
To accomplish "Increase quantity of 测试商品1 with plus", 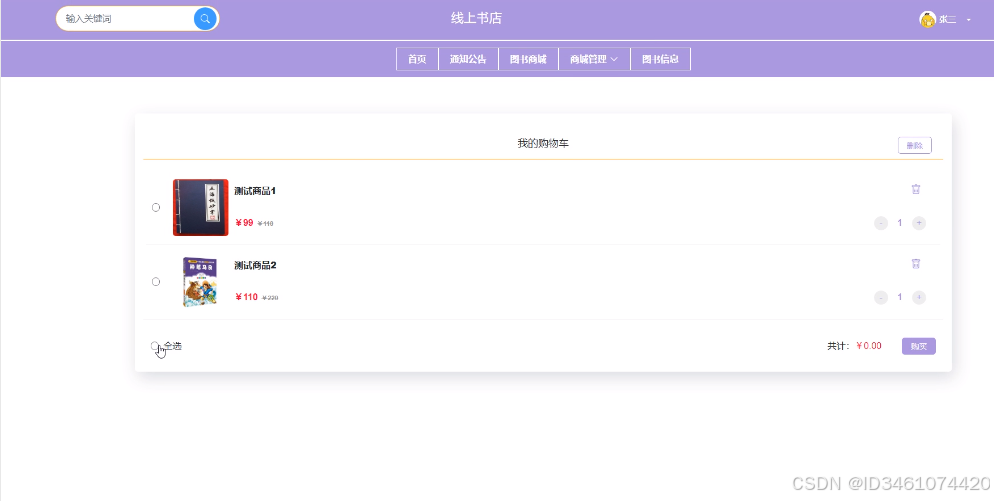I will click(x=919, y=223).
